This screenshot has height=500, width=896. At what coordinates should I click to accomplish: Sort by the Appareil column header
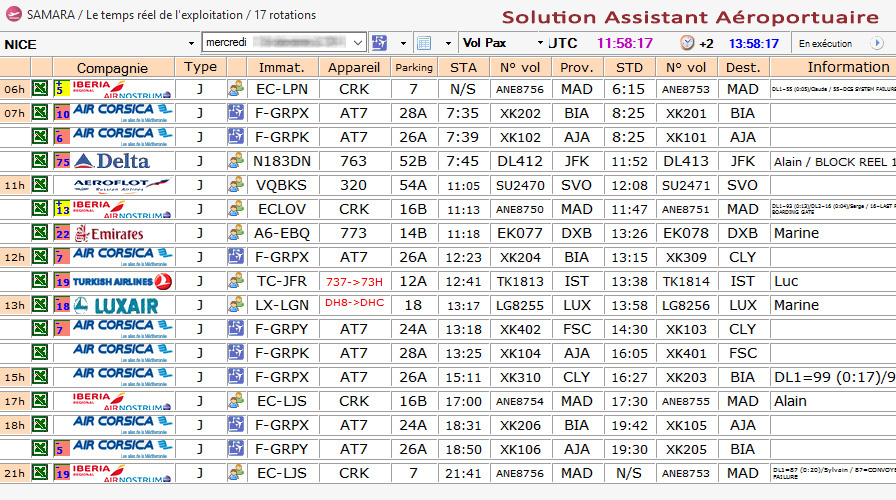(354, 67)
